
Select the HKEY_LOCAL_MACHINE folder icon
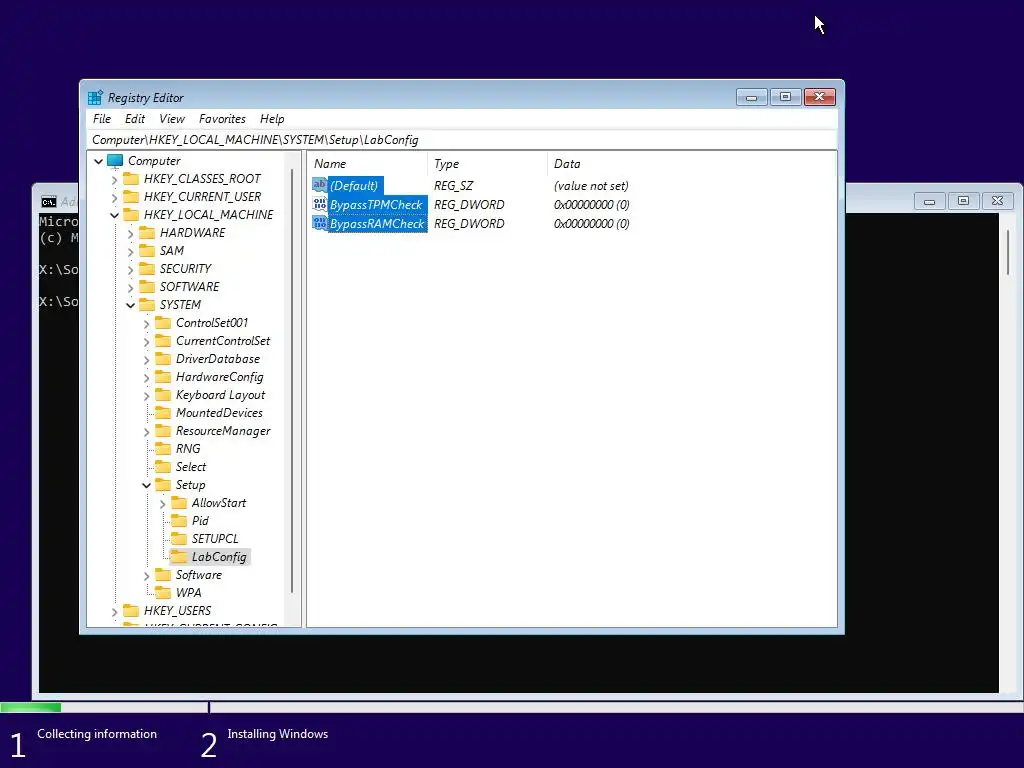pyautogui.click(x=131, y=214)
